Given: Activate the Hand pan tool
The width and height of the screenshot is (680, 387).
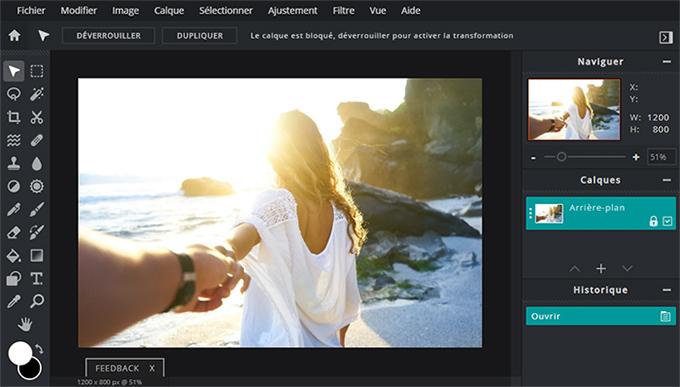Looking at the screenshot, I should (x=25, y=324).
